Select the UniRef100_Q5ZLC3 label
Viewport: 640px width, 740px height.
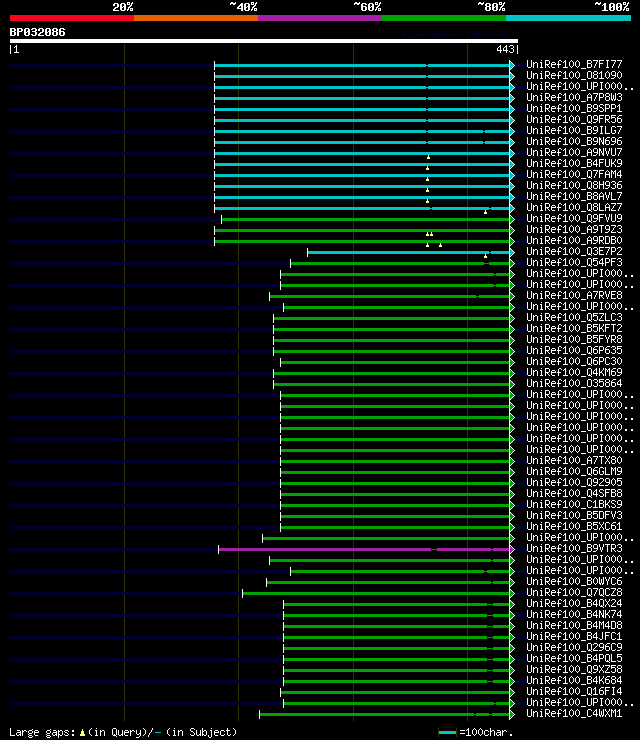(x=574, y=317)
